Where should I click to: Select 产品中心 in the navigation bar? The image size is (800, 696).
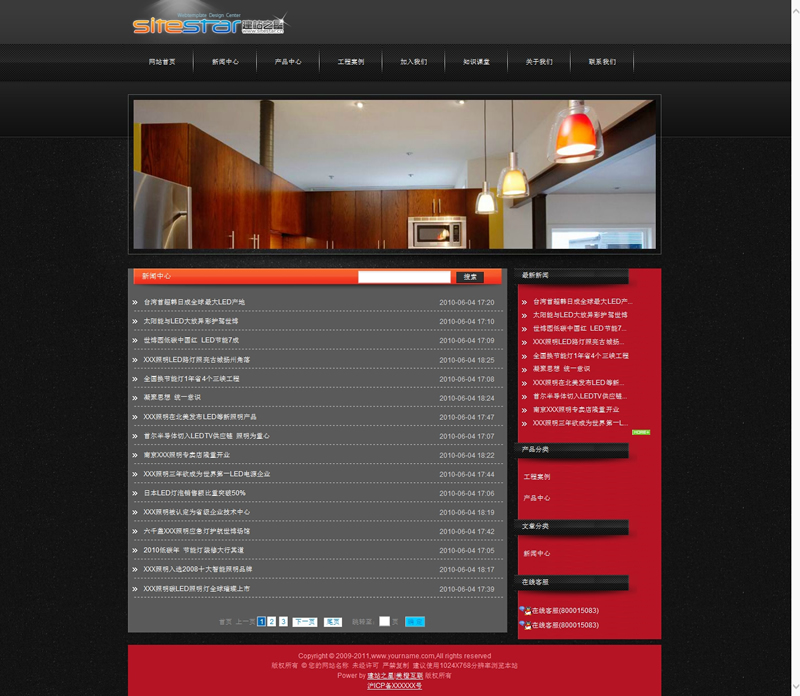pos(288,62)
